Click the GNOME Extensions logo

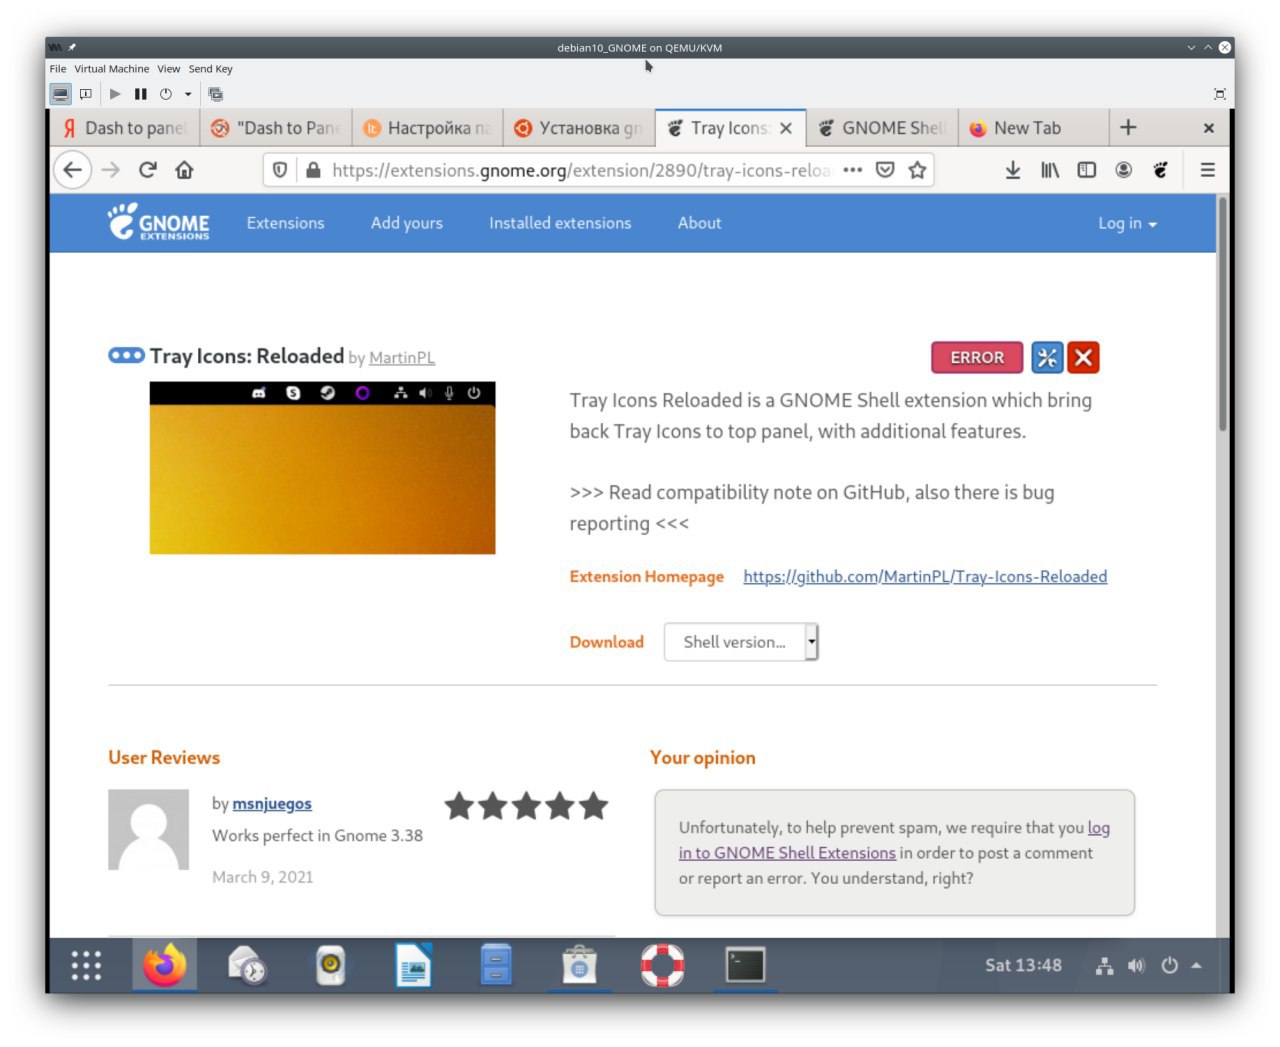coord(159,222)
